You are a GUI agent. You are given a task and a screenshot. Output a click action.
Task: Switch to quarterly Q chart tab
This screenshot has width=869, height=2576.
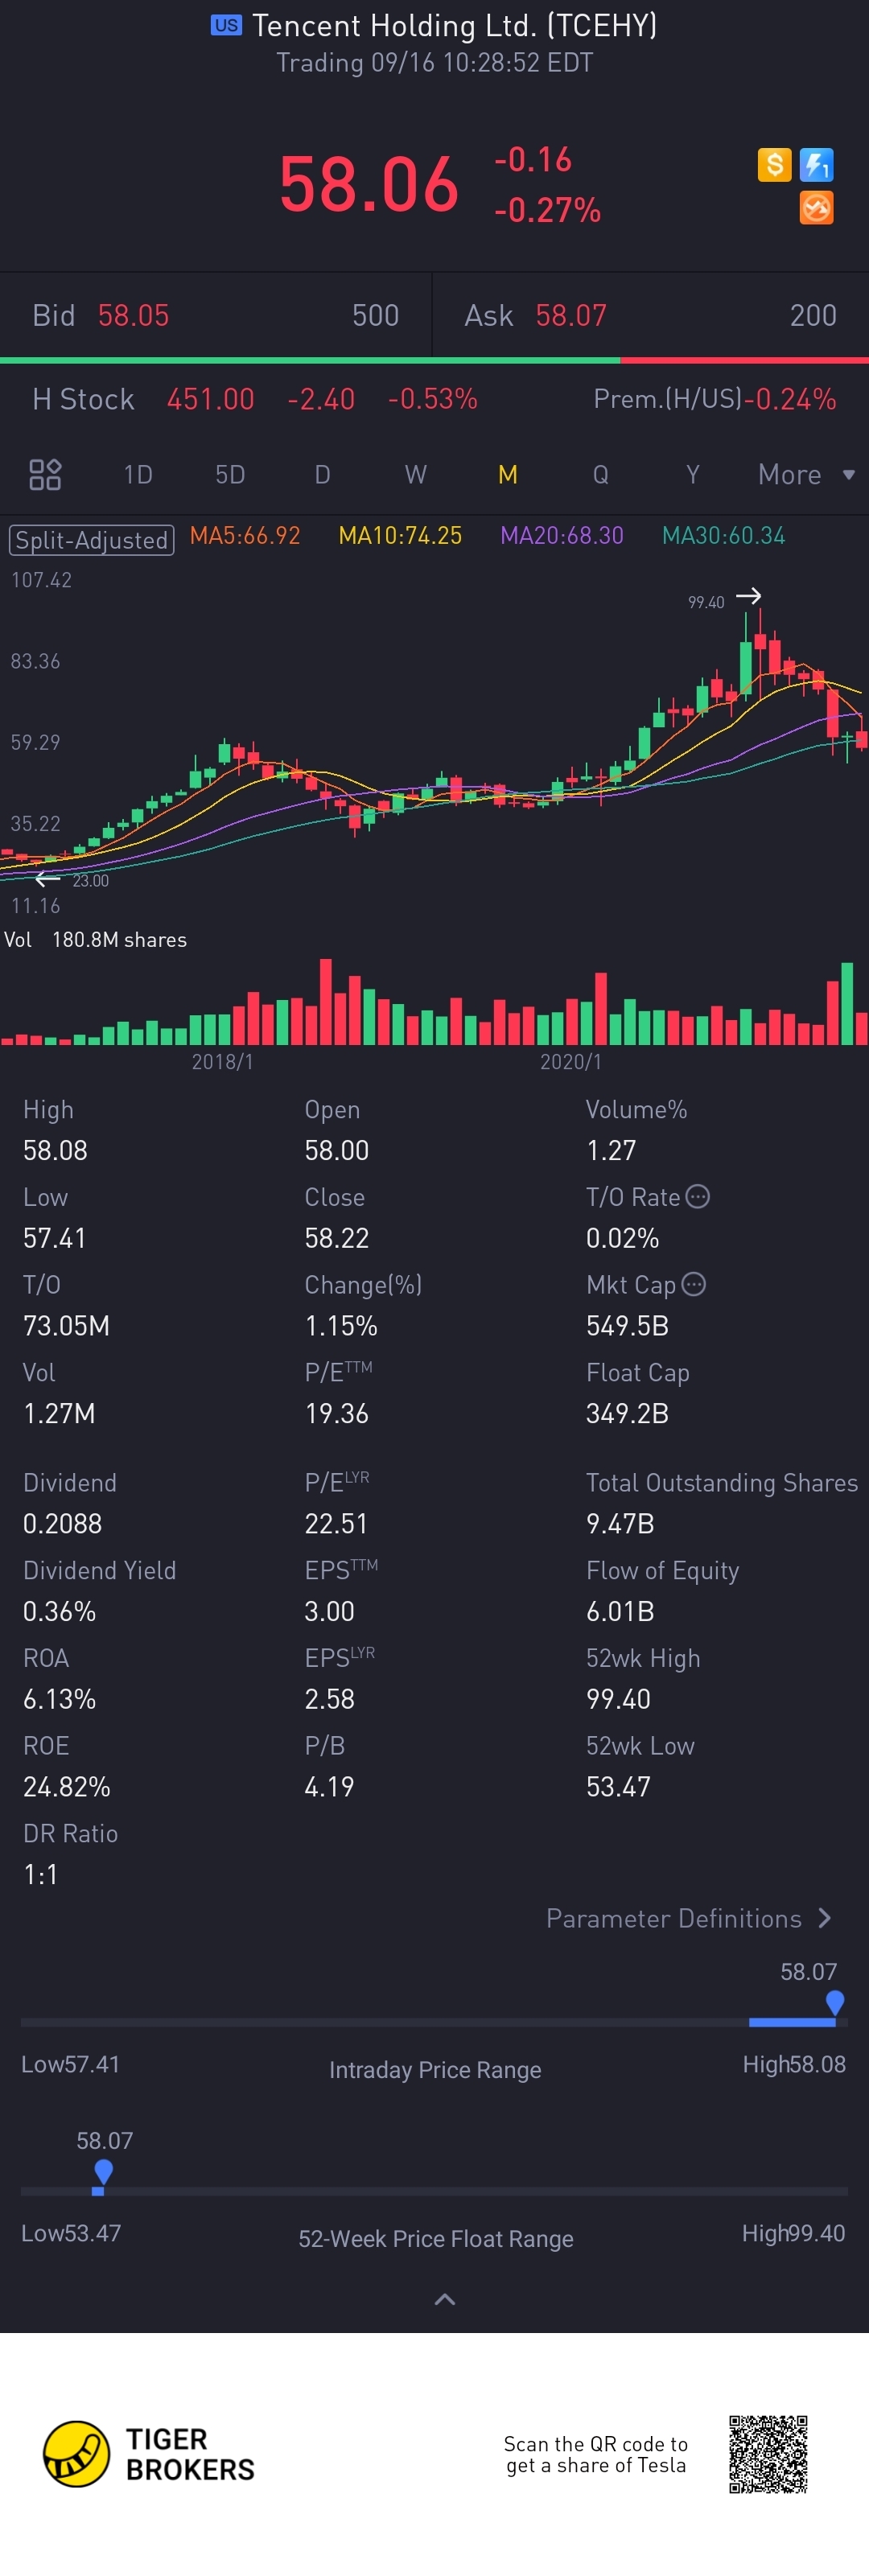pyautogui.click(x=600, y=474)
